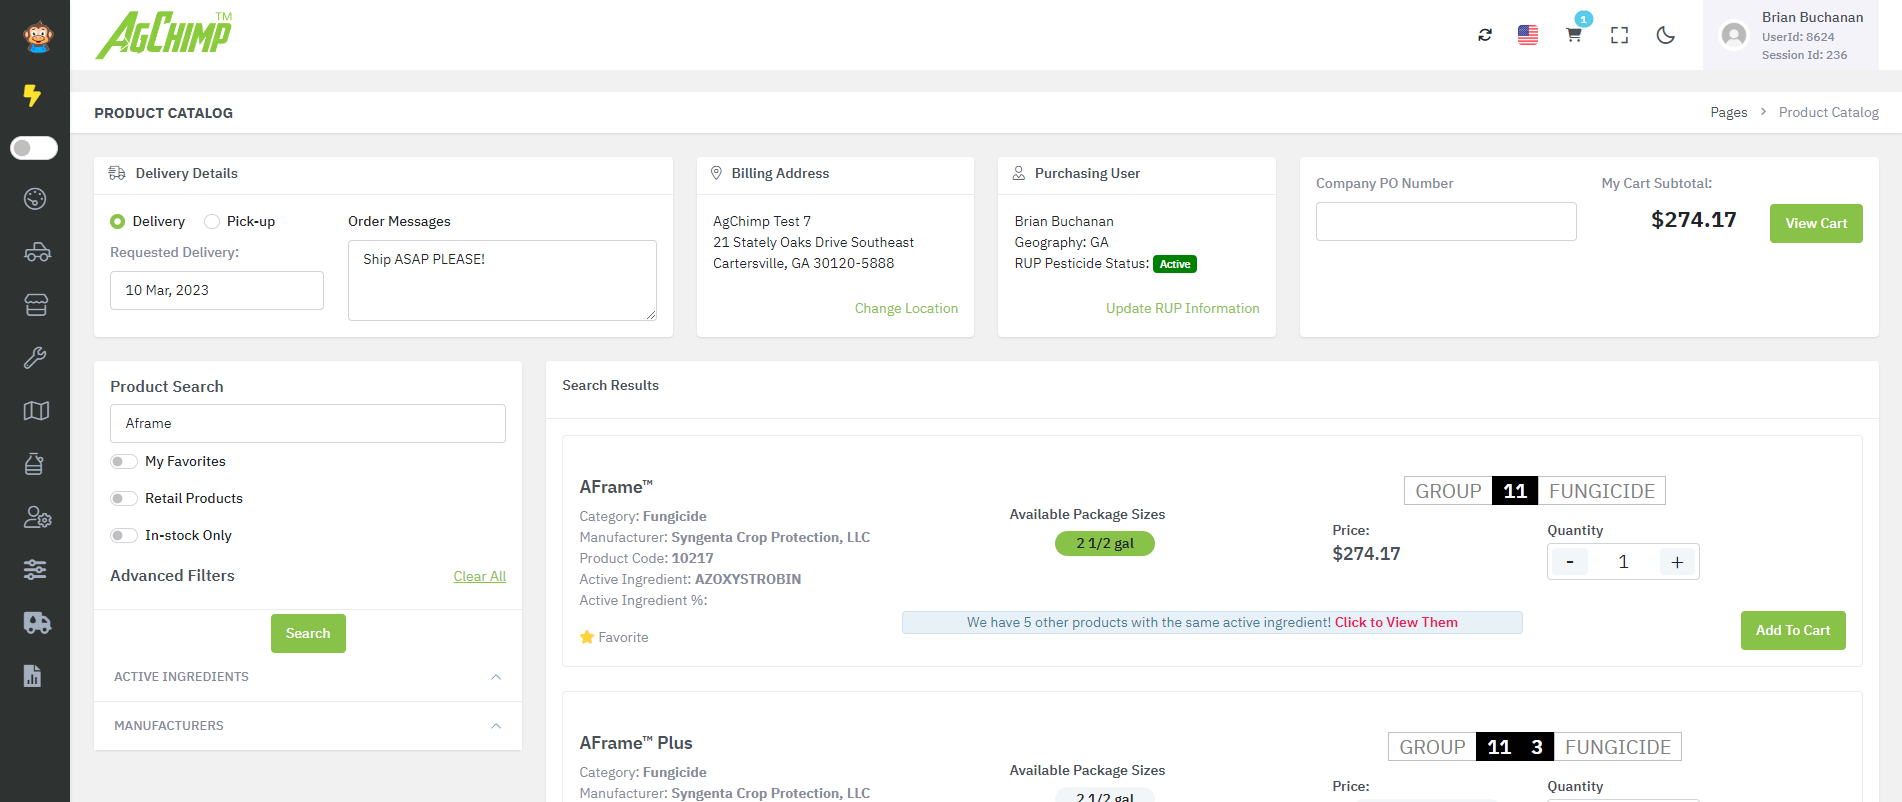Toggle the Retail Products switch
1902x802 pixels.
[x=124, y=498]
